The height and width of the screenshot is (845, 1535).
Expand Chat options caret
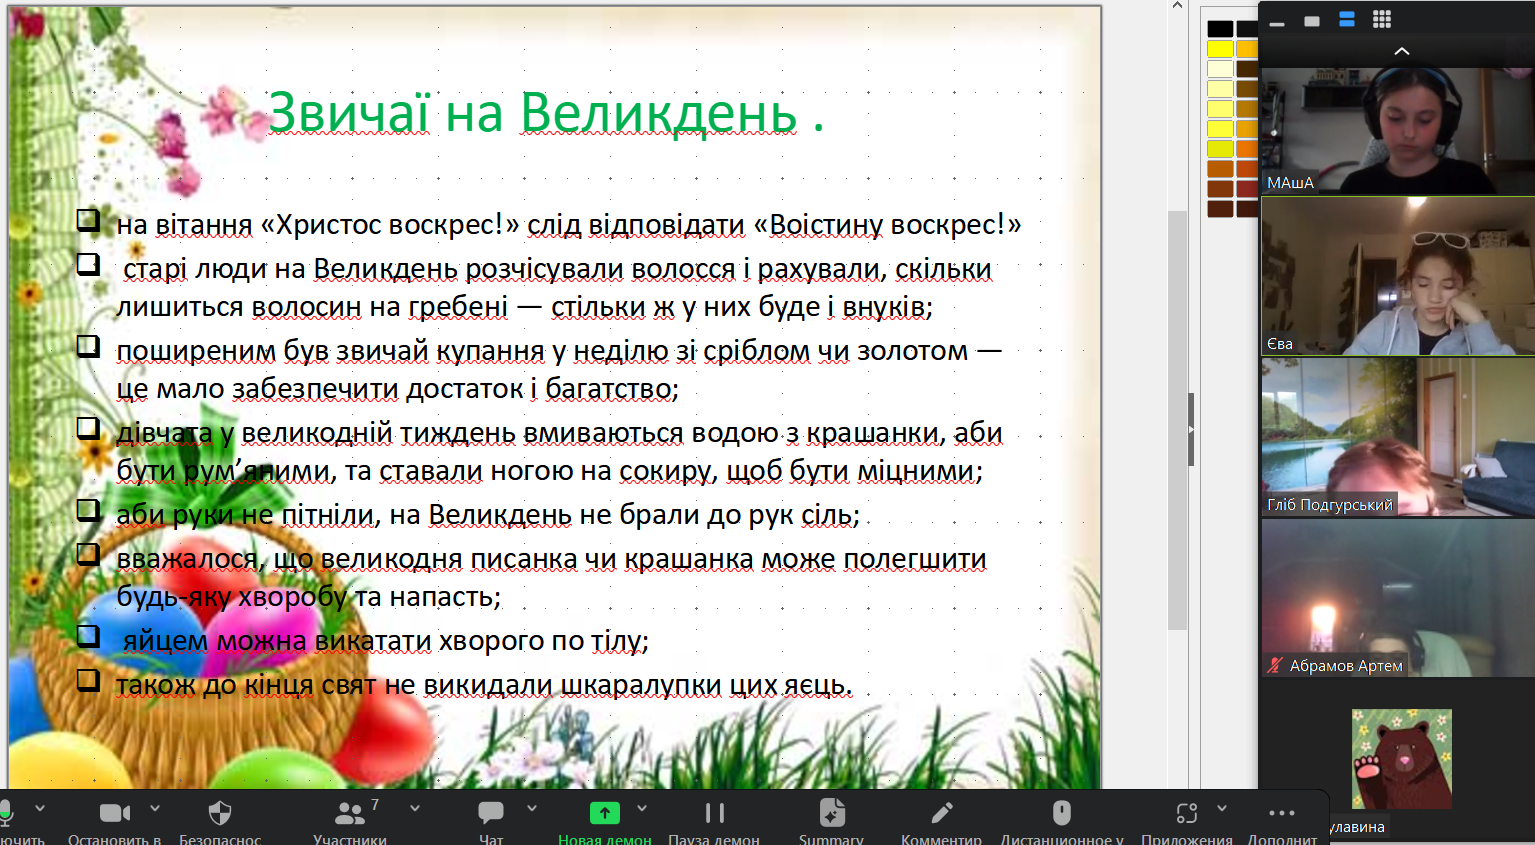[x=532, y=808]
